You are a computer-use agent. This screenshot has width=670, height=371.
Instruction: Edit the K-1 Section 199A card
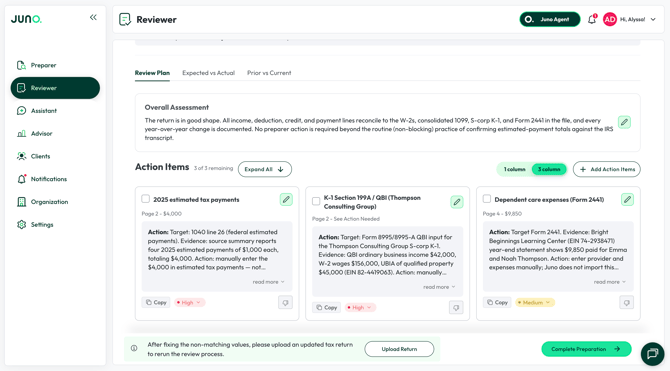coord(457,202)
